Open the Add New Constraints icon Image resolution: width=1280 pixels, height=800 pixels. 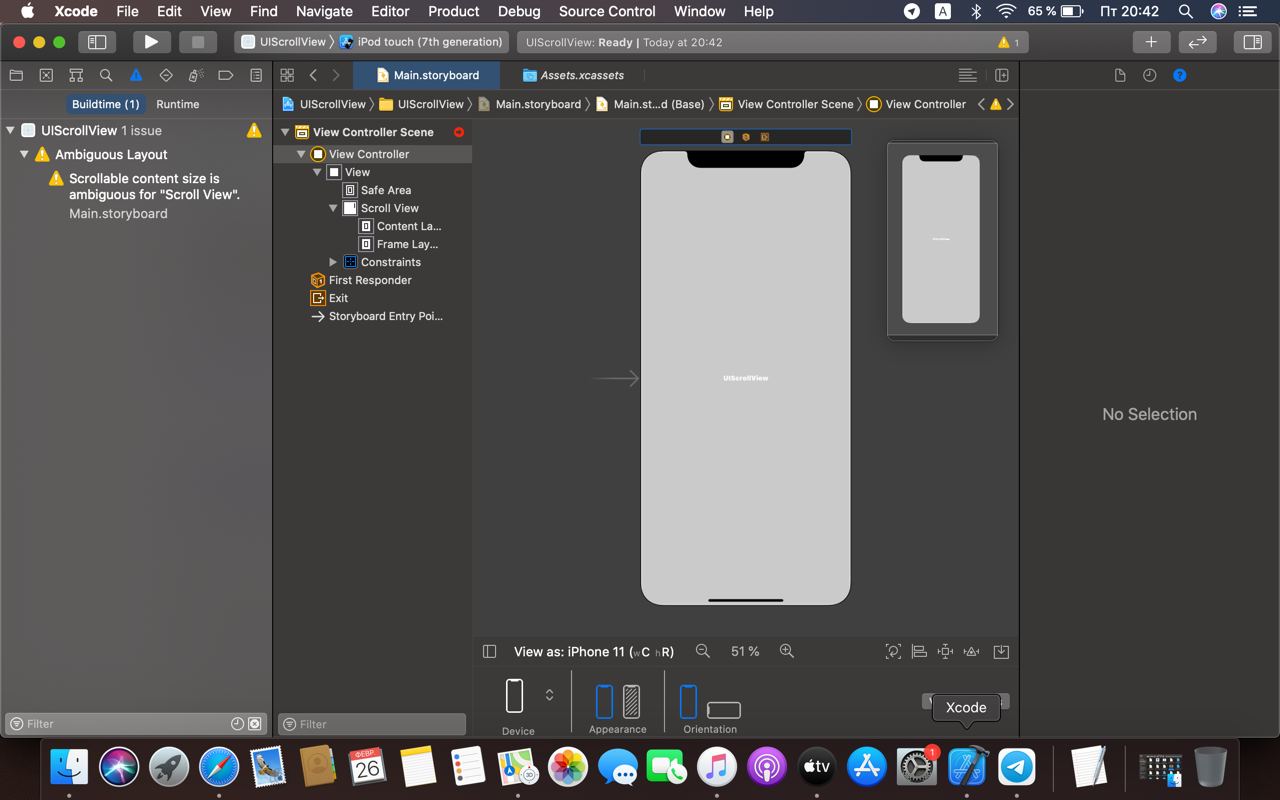coord(945,651)
